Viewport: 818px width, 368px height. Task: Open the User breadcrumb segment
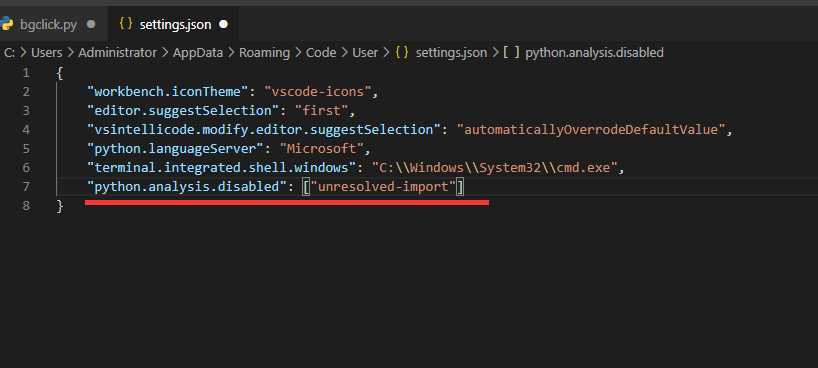(365, 53)
